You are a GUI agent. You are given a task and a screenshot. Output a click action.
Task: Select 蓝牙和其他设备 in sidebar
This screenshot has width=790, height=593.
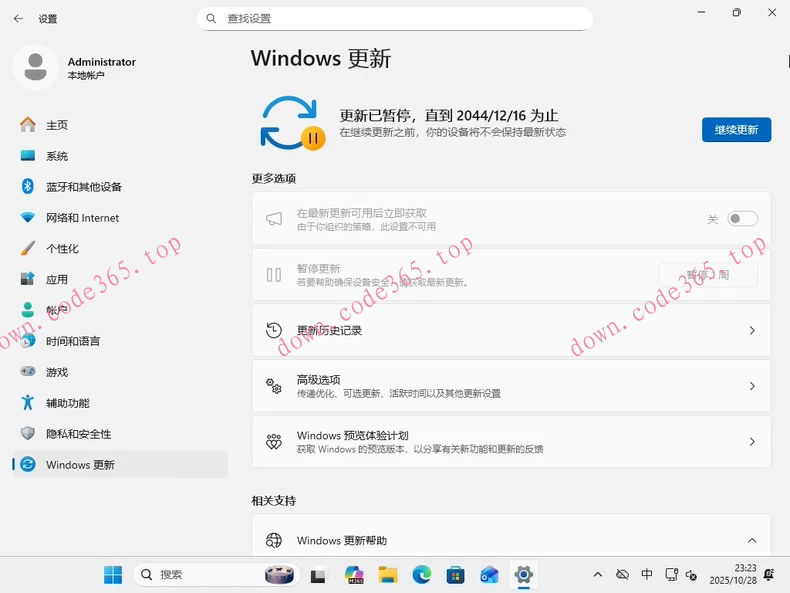click(x=120, y=186)
